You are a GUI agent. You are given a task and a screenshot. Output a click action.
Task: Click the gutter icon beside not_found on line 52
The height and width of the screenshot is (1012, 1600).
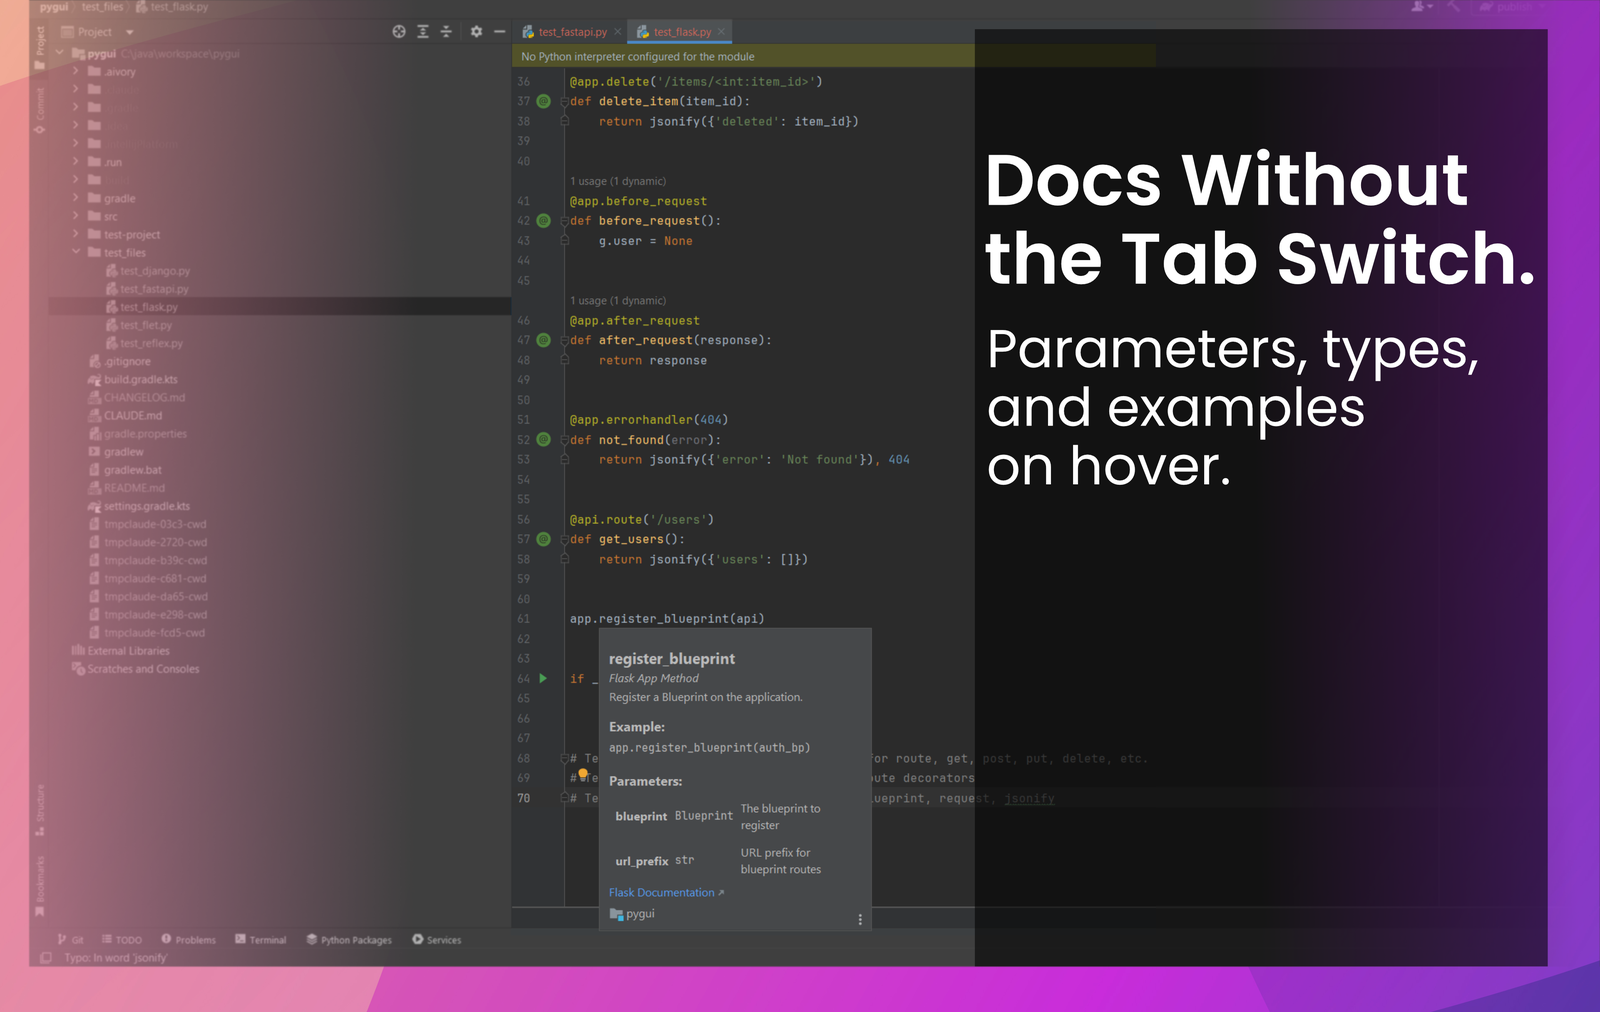pyautogui.click(x=544, y=440)
